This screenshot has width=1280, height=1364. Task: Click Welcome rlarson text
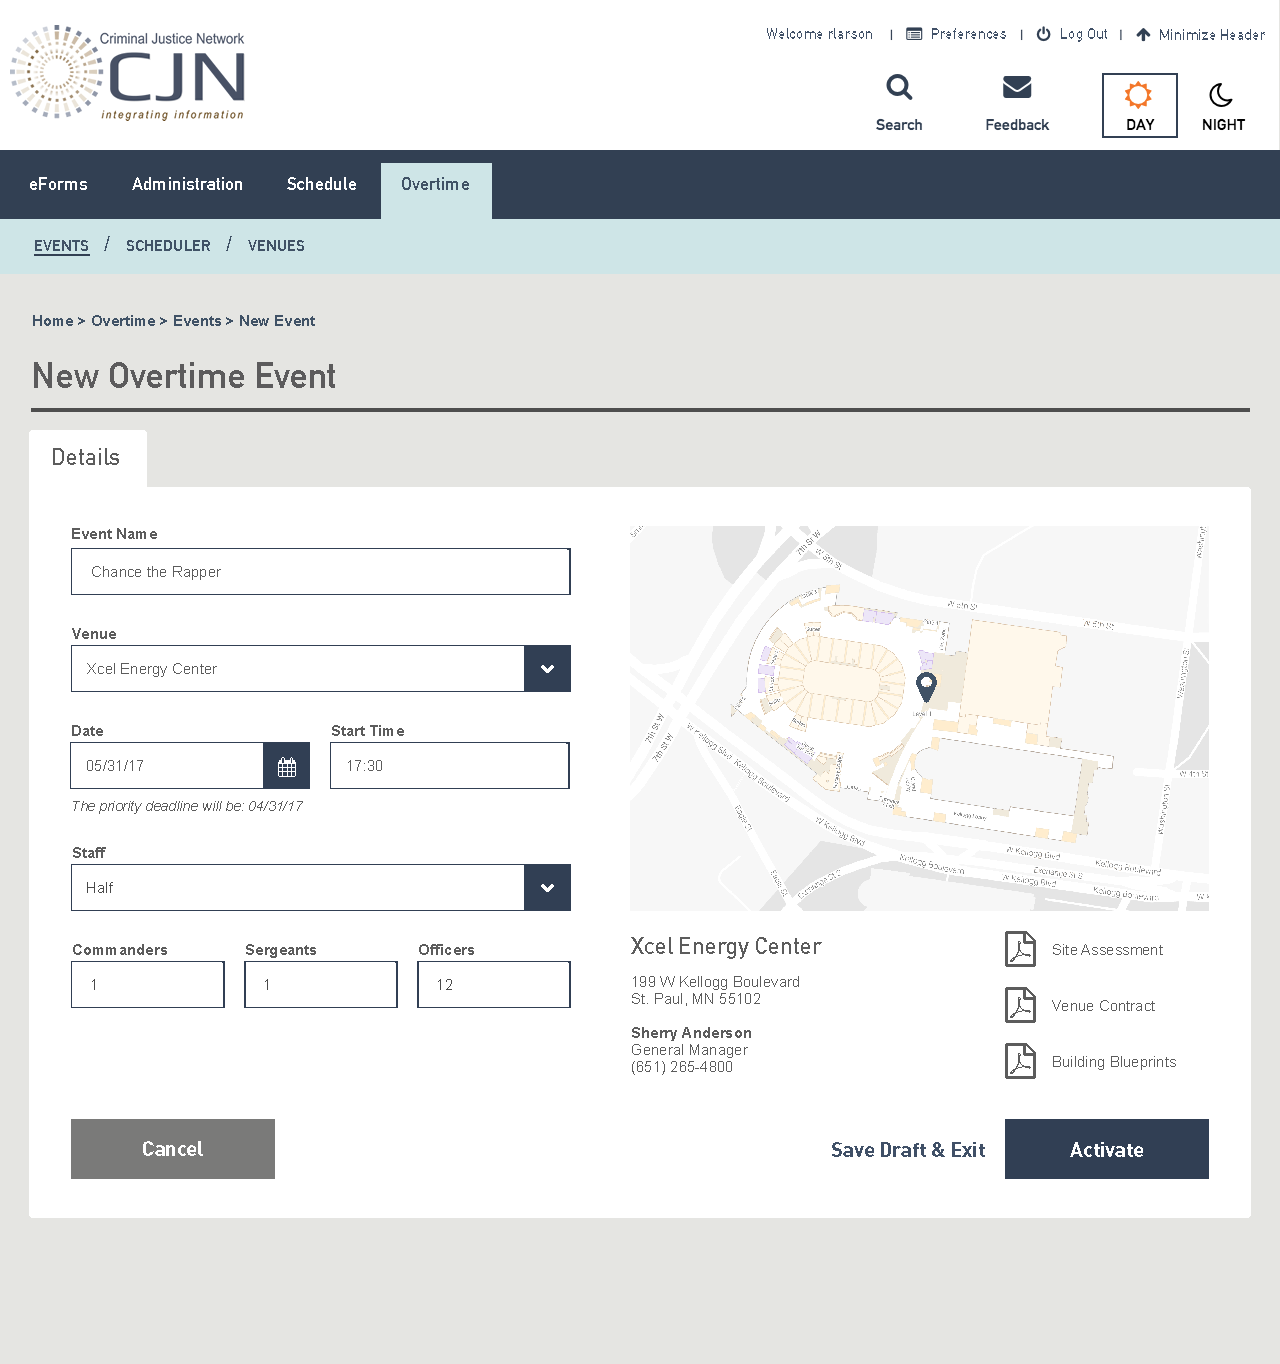[819, 34]
